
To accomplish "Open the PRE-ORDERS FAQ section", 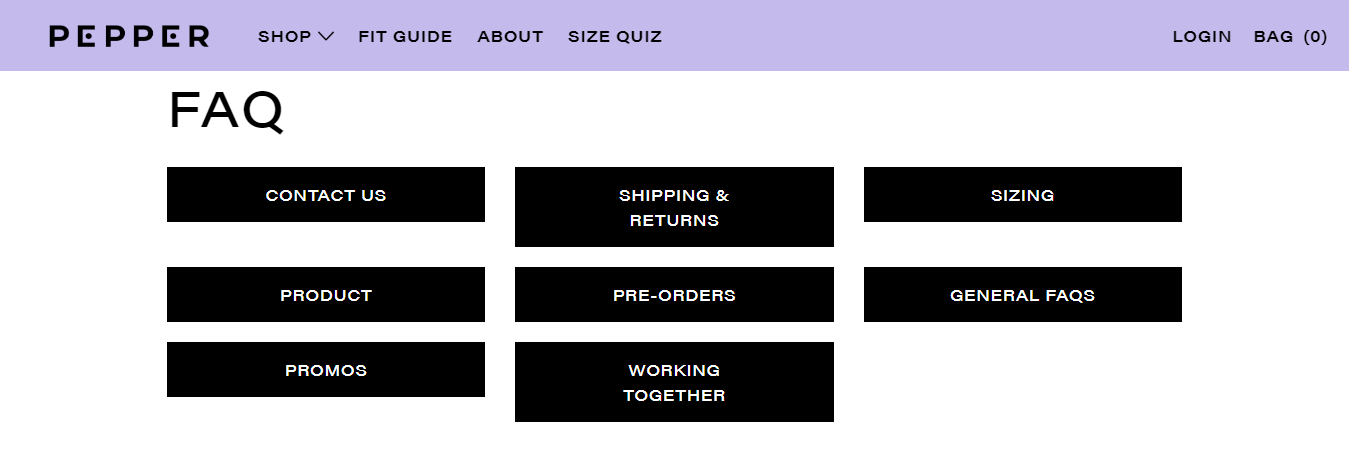I will (674, 295).
